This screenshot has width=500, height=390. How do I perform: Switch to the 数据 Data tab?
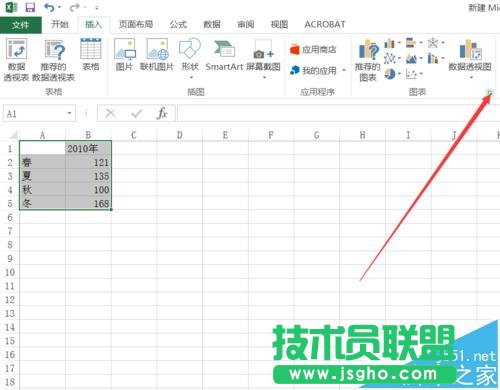tap(212, 24)
